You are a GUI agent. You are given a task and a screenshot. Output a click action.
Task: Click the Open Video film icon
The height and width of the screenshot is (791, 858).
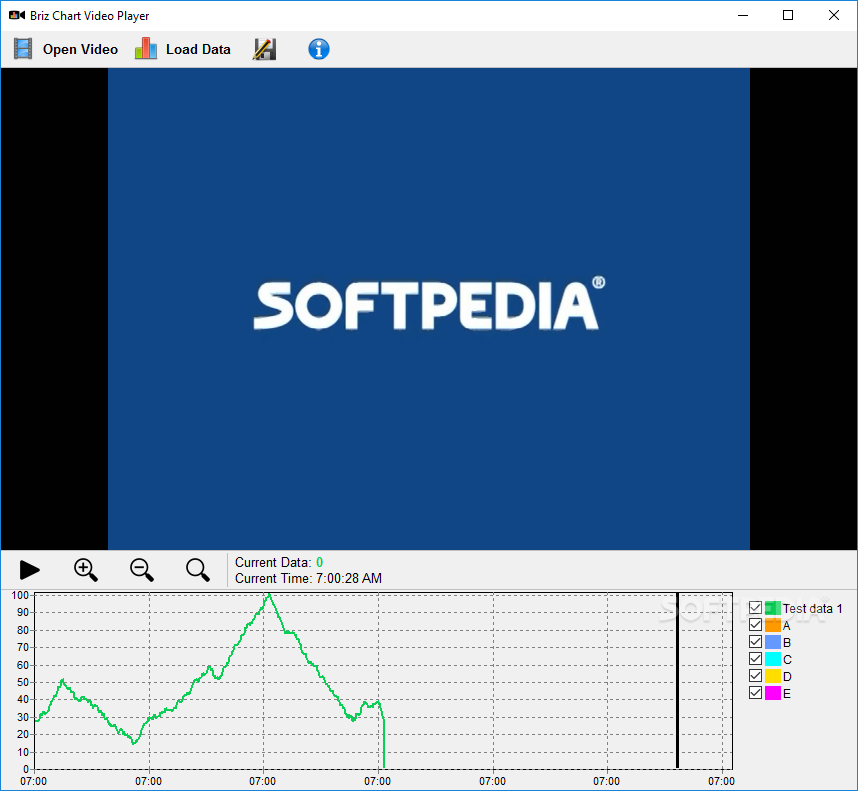click(23, 49)
